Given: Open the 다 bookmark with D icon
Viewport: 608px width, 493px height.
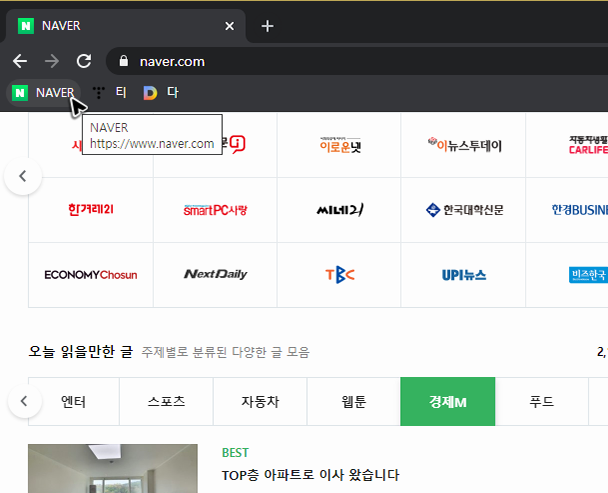Looking at the screenshot, I should point(161,93).
